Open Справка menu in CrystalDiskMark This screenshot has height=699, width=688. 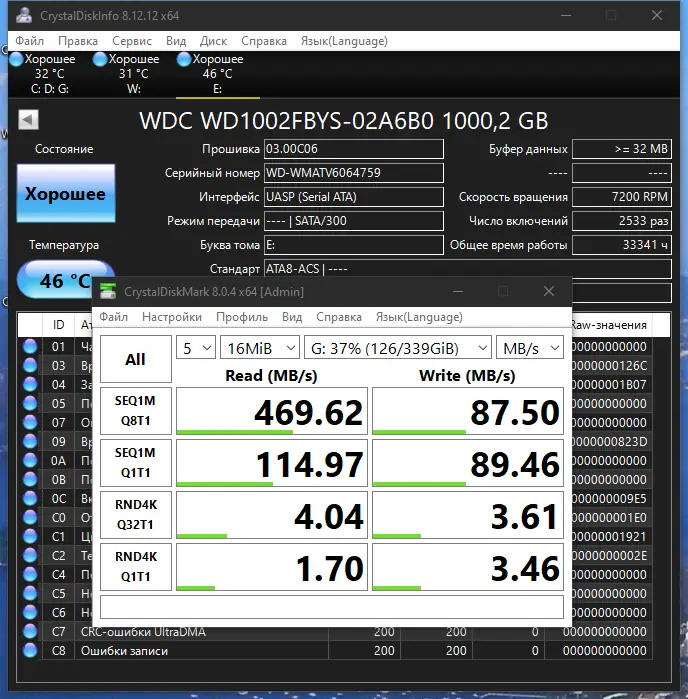[338, 317]
